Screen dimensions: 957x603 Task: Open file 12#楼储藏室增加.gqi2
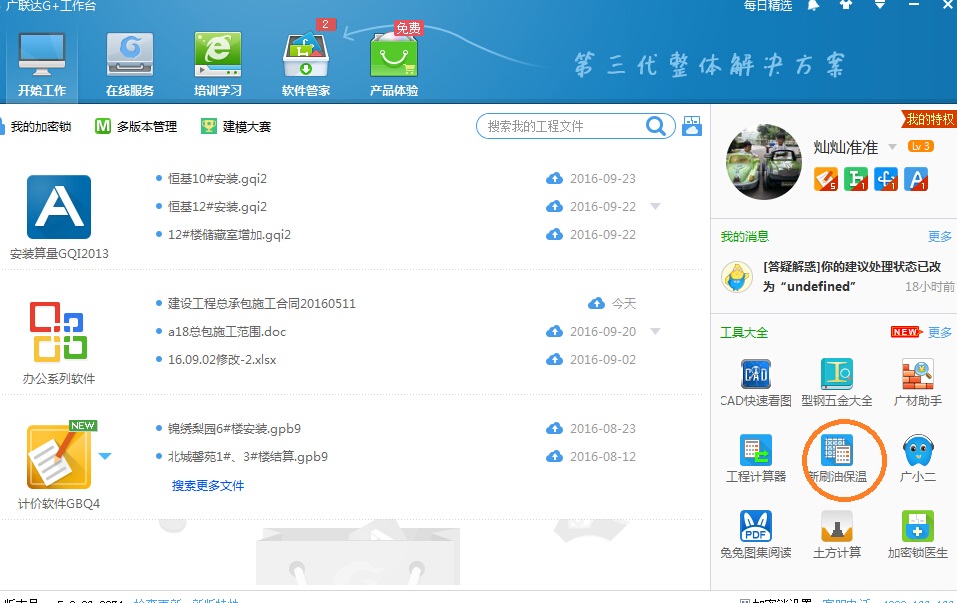229,235
